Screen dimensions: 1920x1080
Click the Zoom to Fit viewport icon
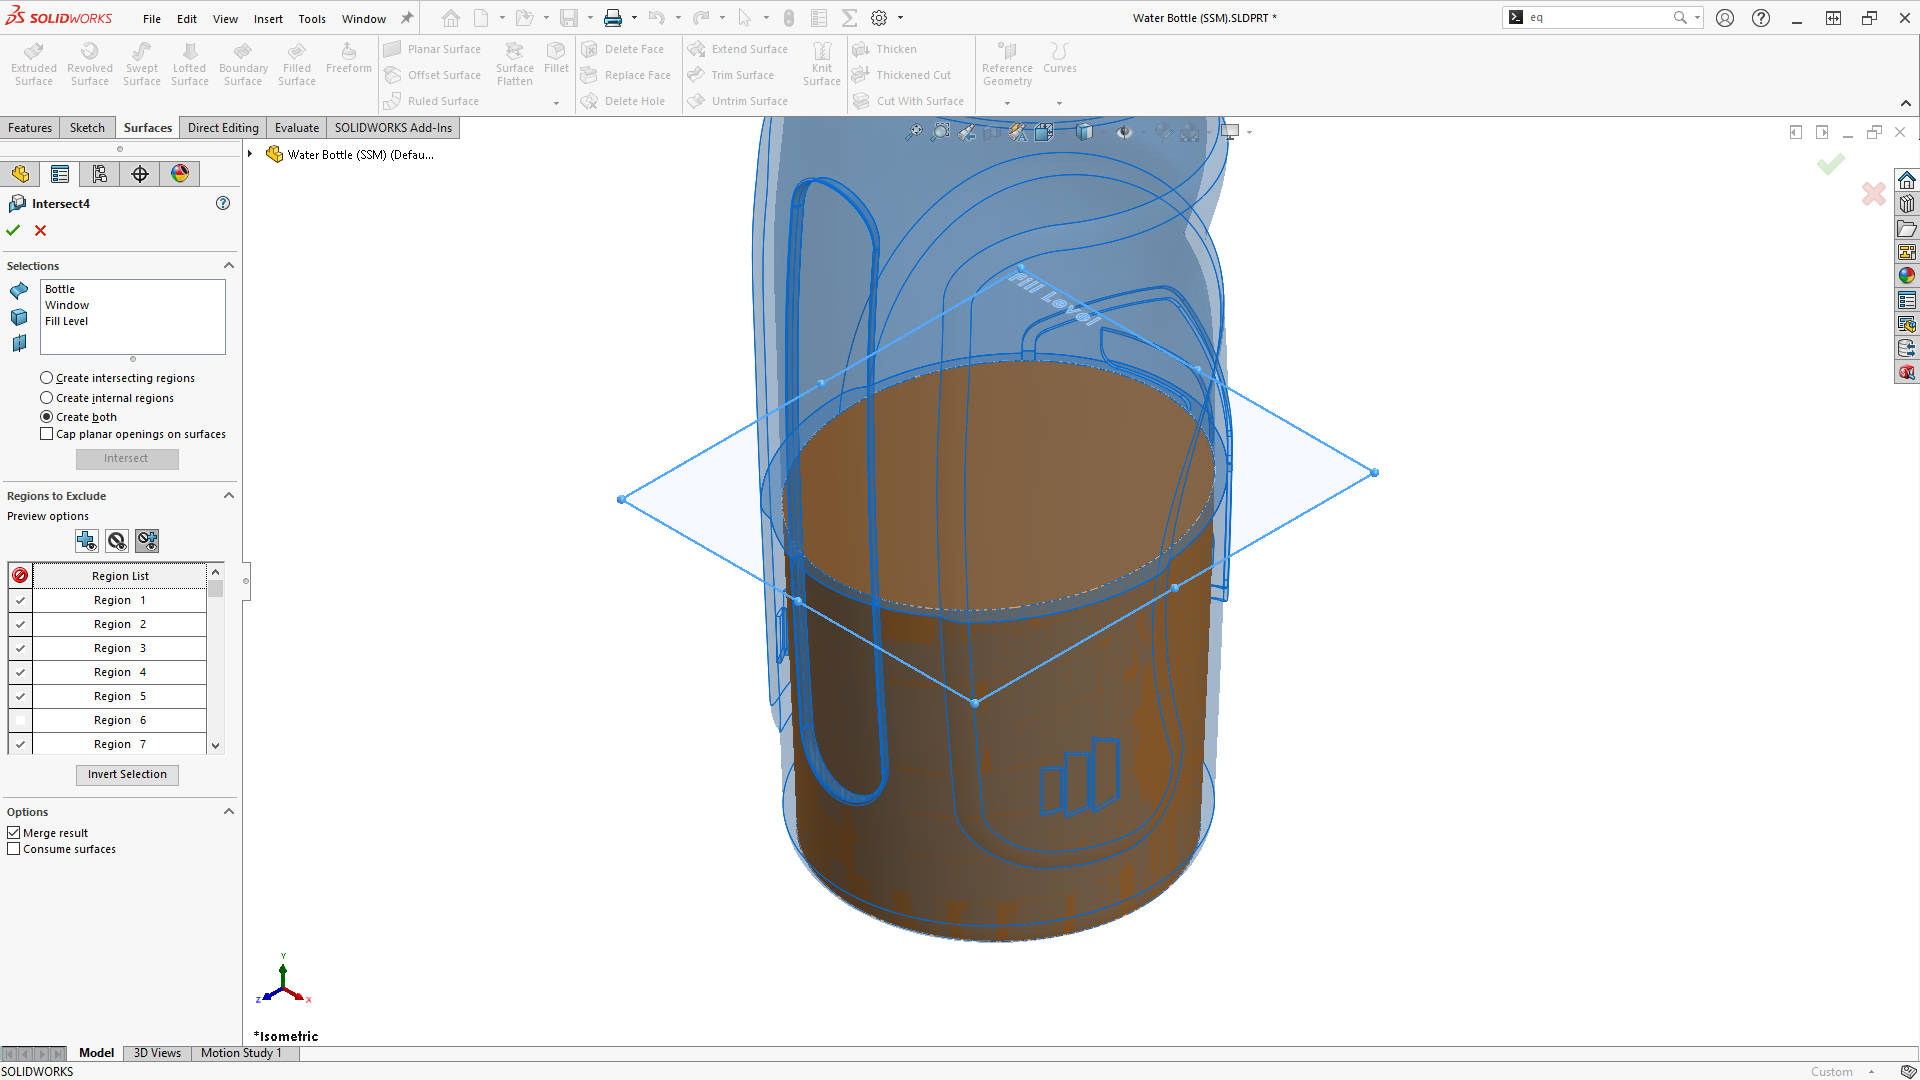(x=913, y=131)
